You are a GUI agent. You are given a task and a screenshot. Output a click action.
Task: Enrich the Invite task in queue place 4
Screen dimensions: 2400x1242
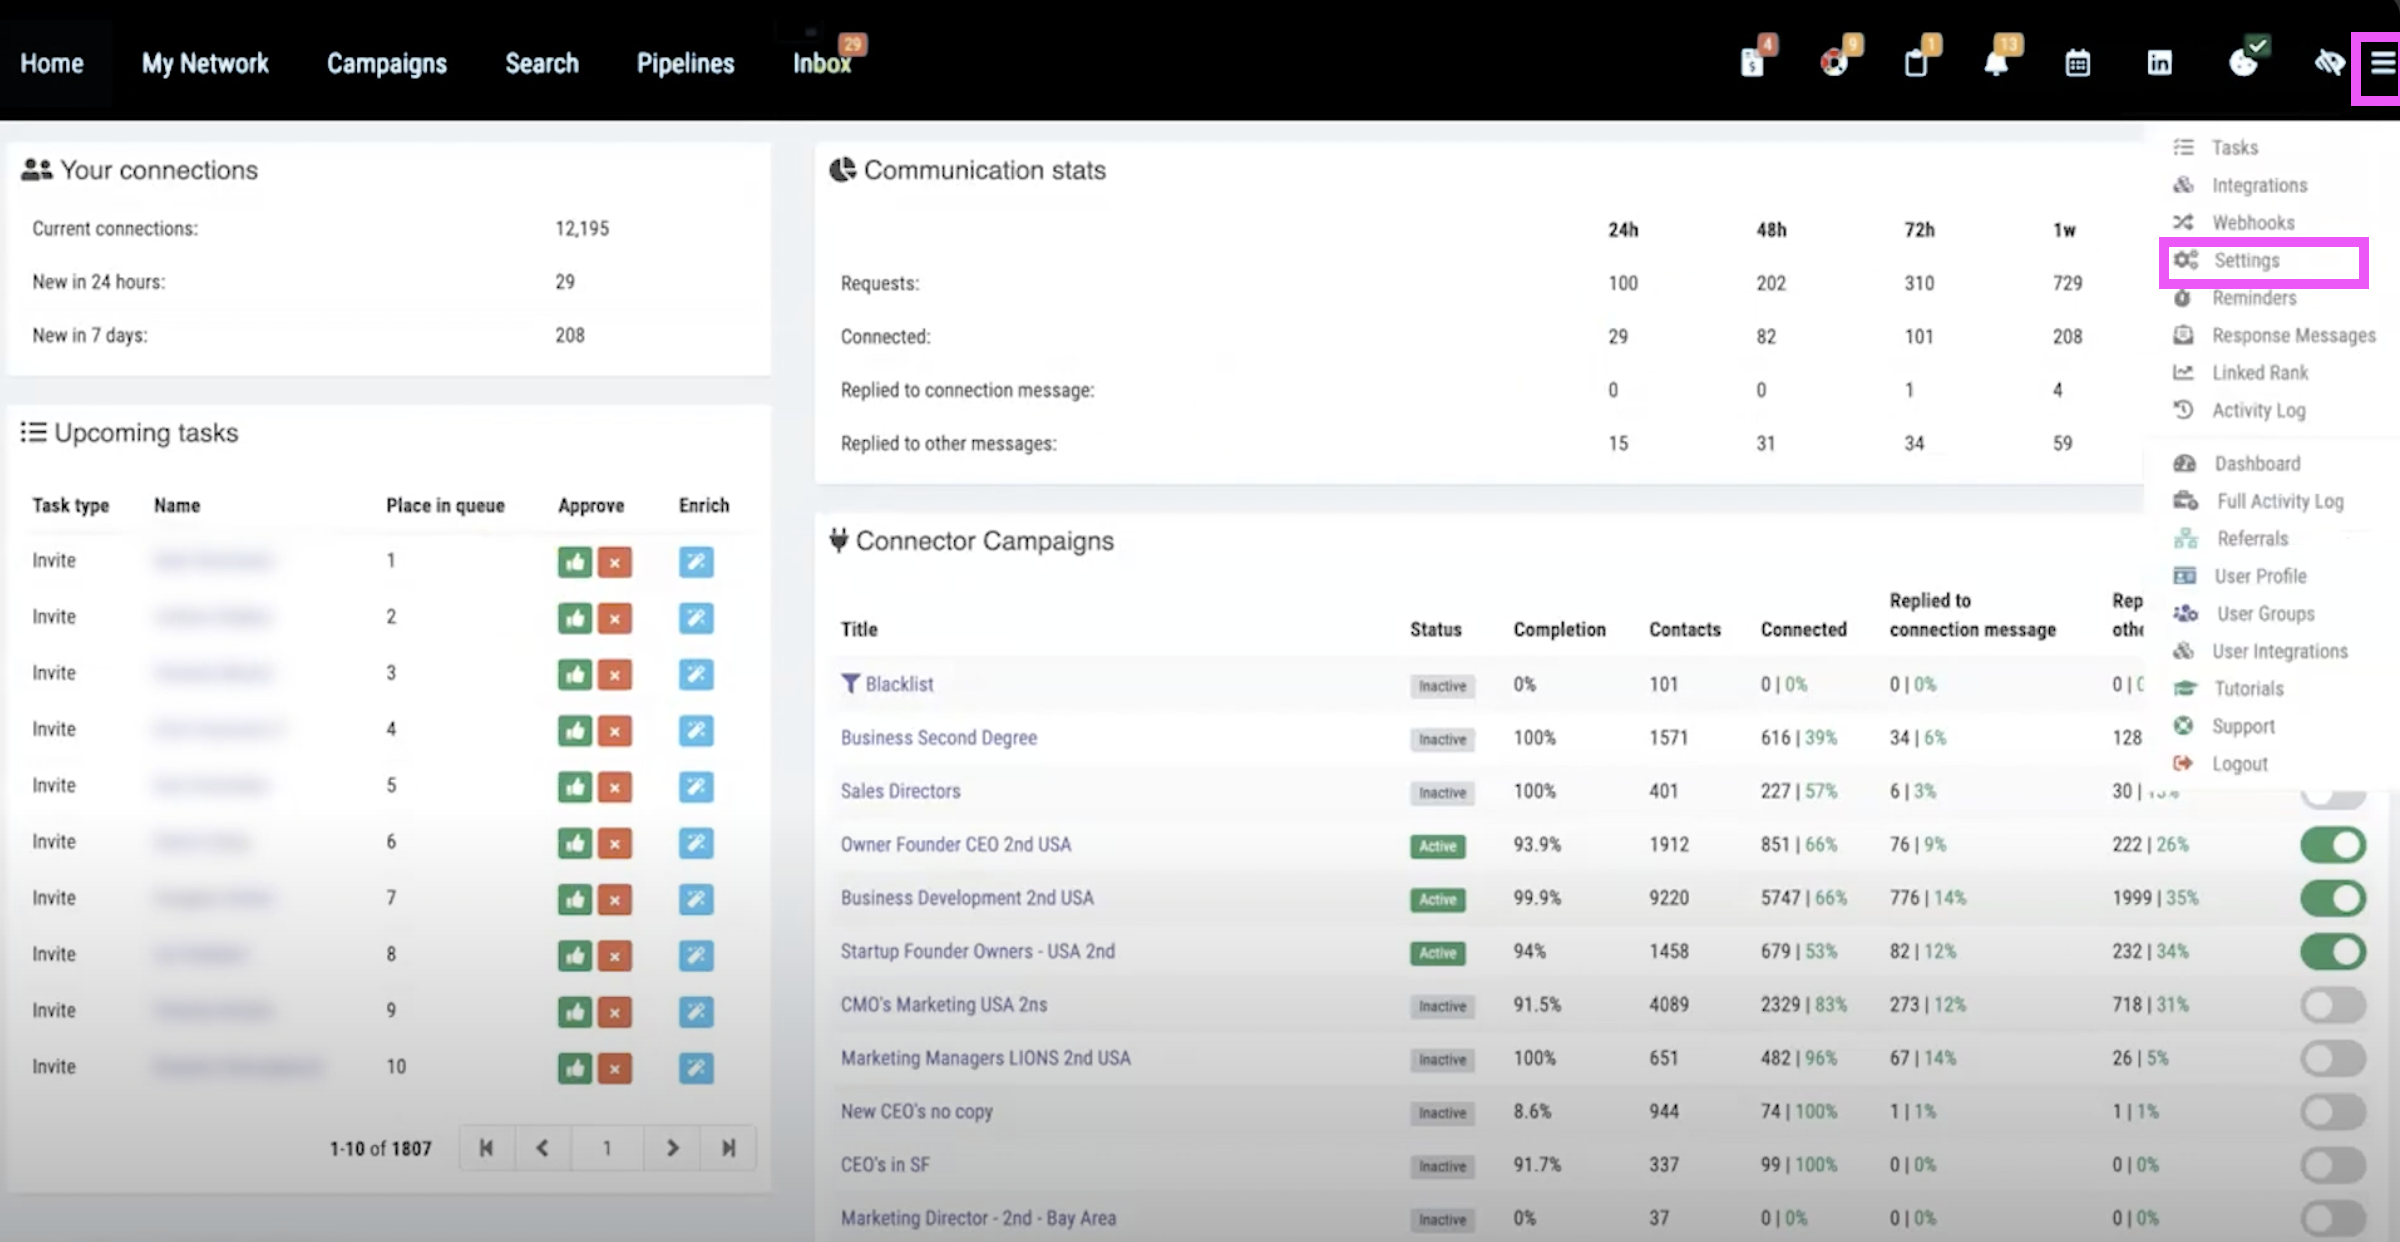point(696,731)
